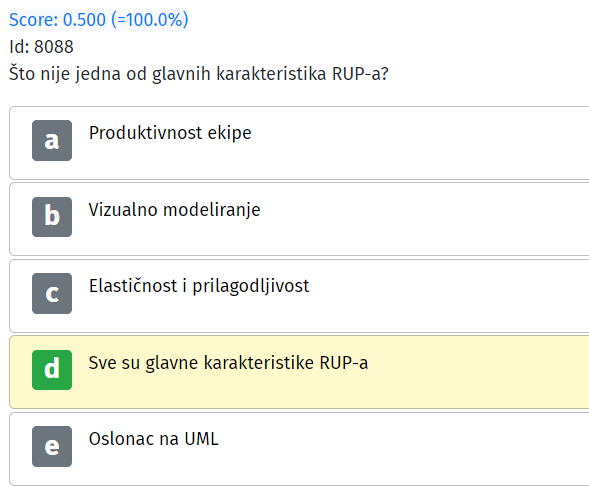The width and height of the screenshot is (589, 487).
Task: Select answer badge 'c'
Action: (x=52, y=293)
